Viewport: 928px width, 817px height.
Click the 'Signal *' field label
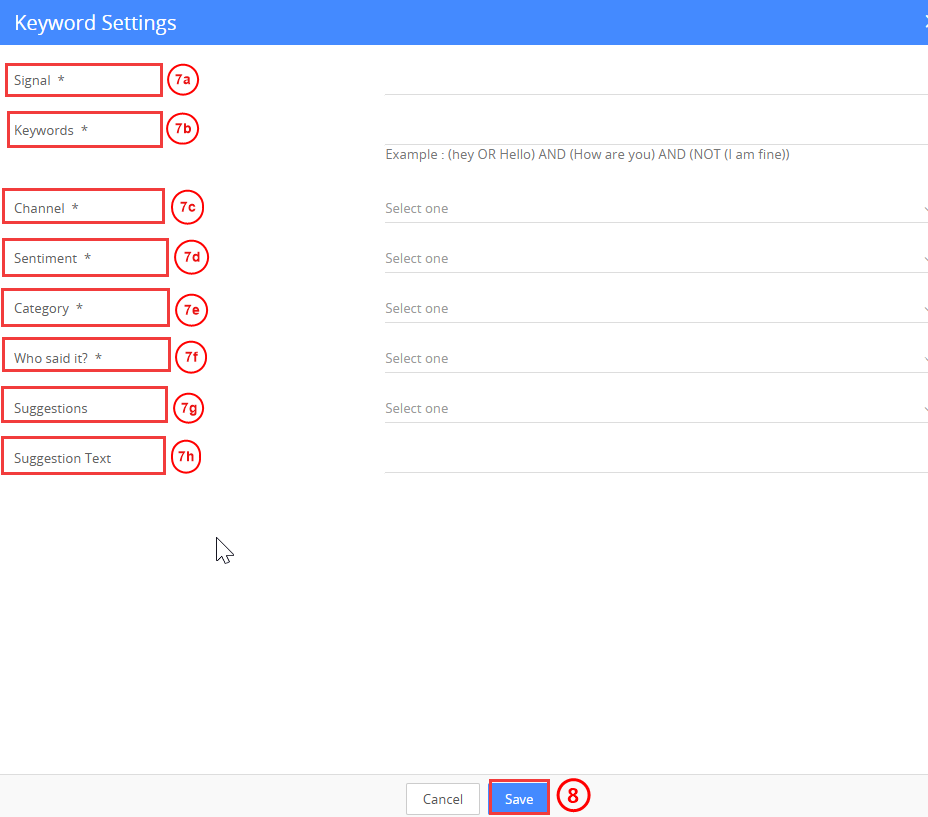pyautogui.click(x=39, y=80)
